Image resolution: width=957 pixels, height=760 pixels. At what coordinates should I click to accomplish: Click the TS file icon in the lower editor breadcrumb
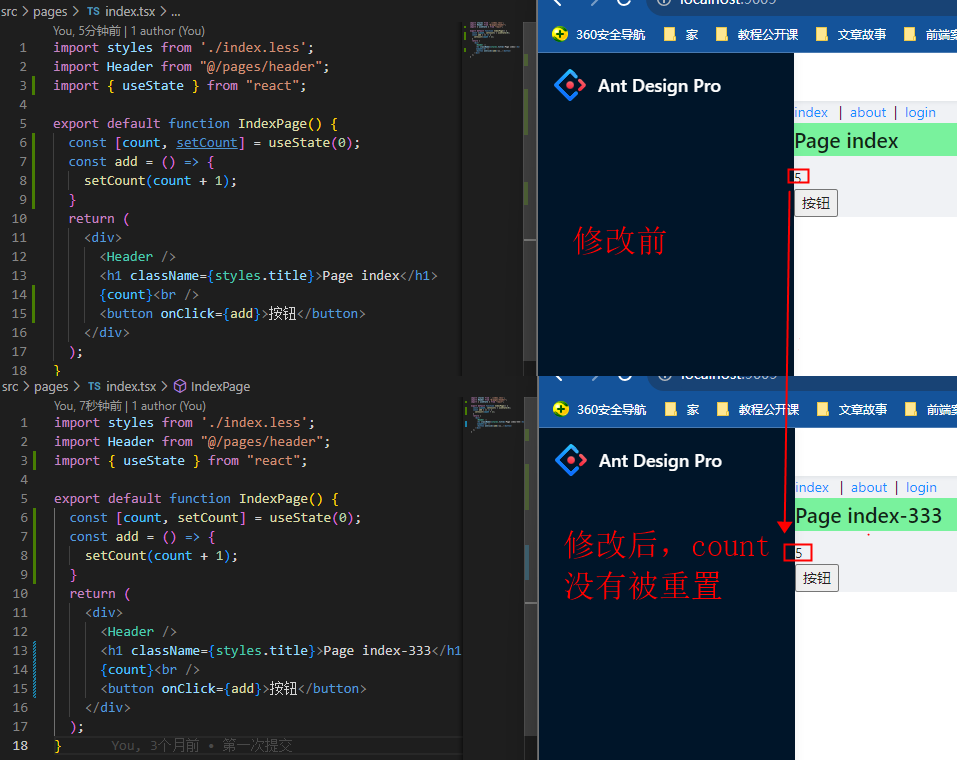click(x=95, y=386)
